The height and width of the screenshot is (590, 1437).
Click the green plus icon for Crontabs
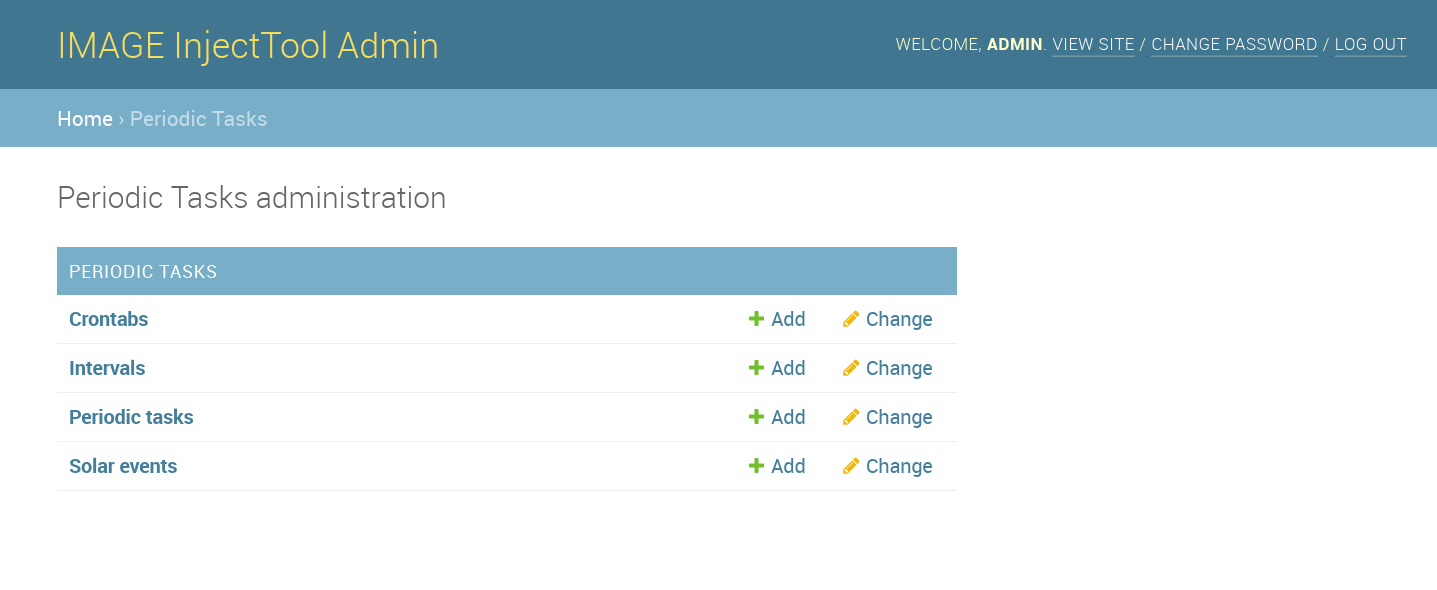pos(756,319)
